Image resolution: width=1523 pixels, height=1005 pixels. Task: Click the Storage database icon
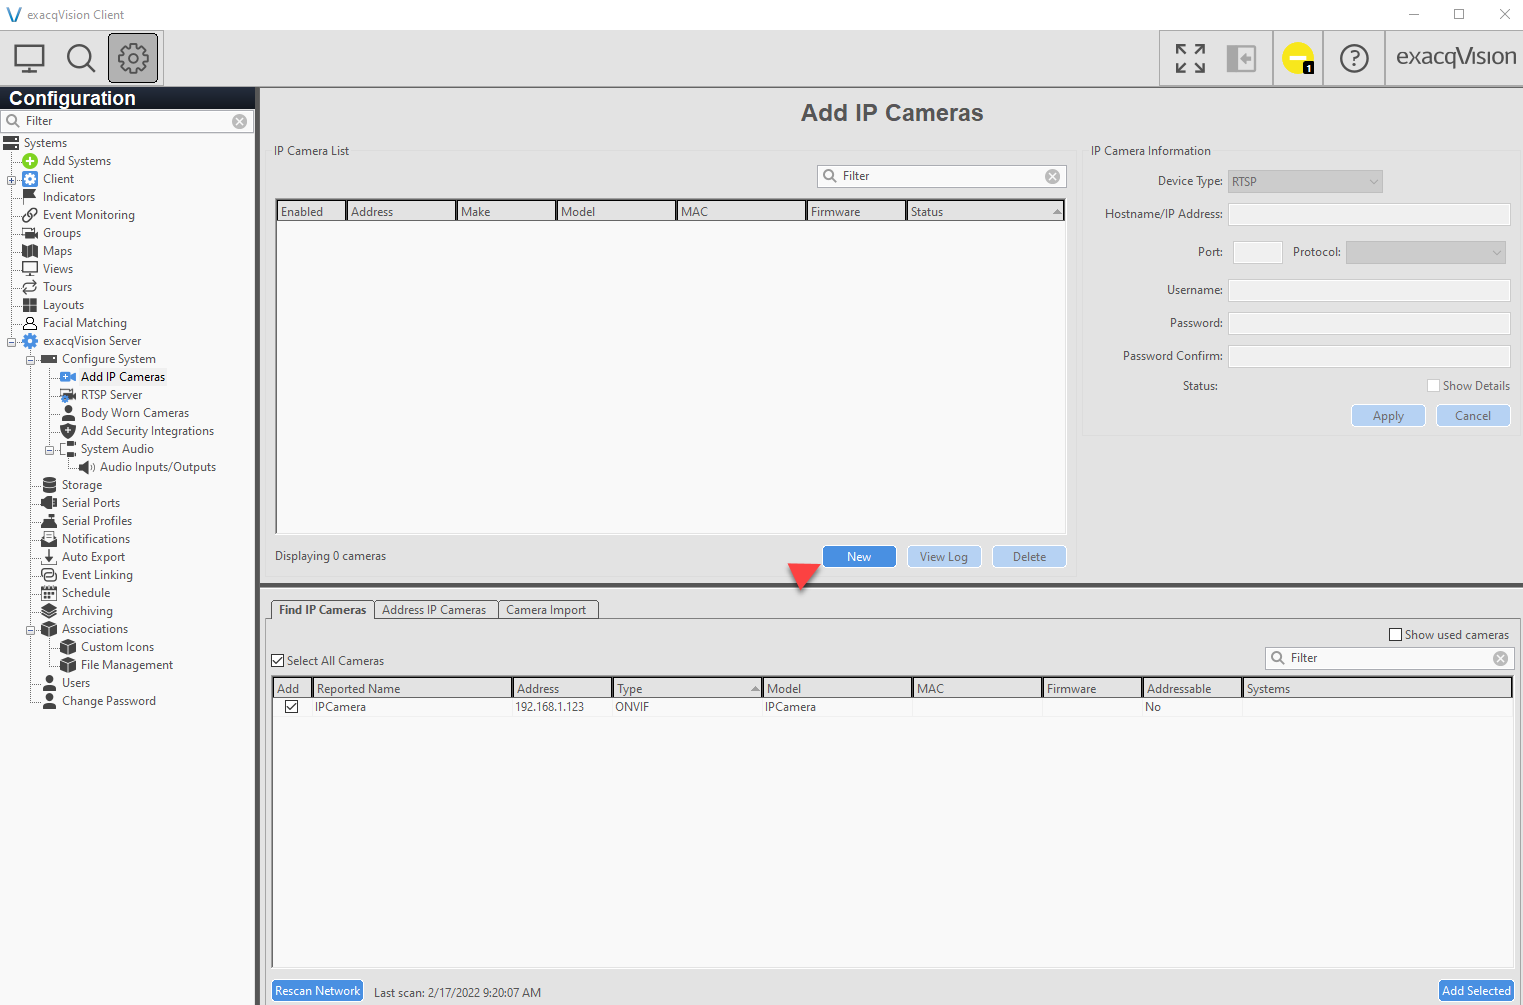click(49, 485)
